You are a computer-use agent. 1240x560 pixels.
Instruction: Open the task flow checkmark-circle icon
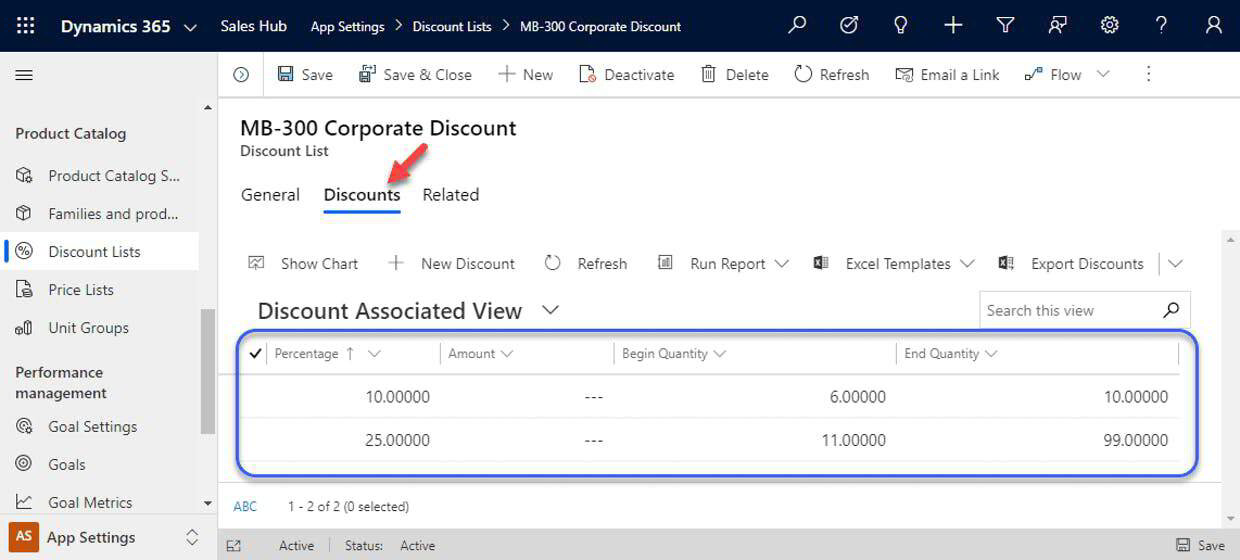pos(849,26)
